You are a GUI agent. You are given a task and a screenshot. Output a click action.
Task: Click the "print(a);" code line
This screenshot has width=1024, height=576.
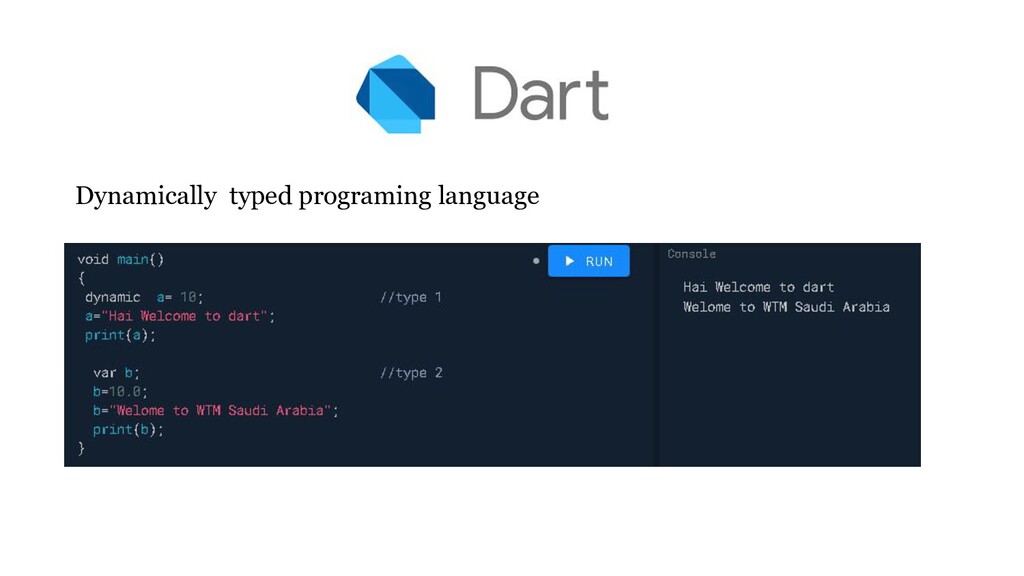click(x=120, y=335)
